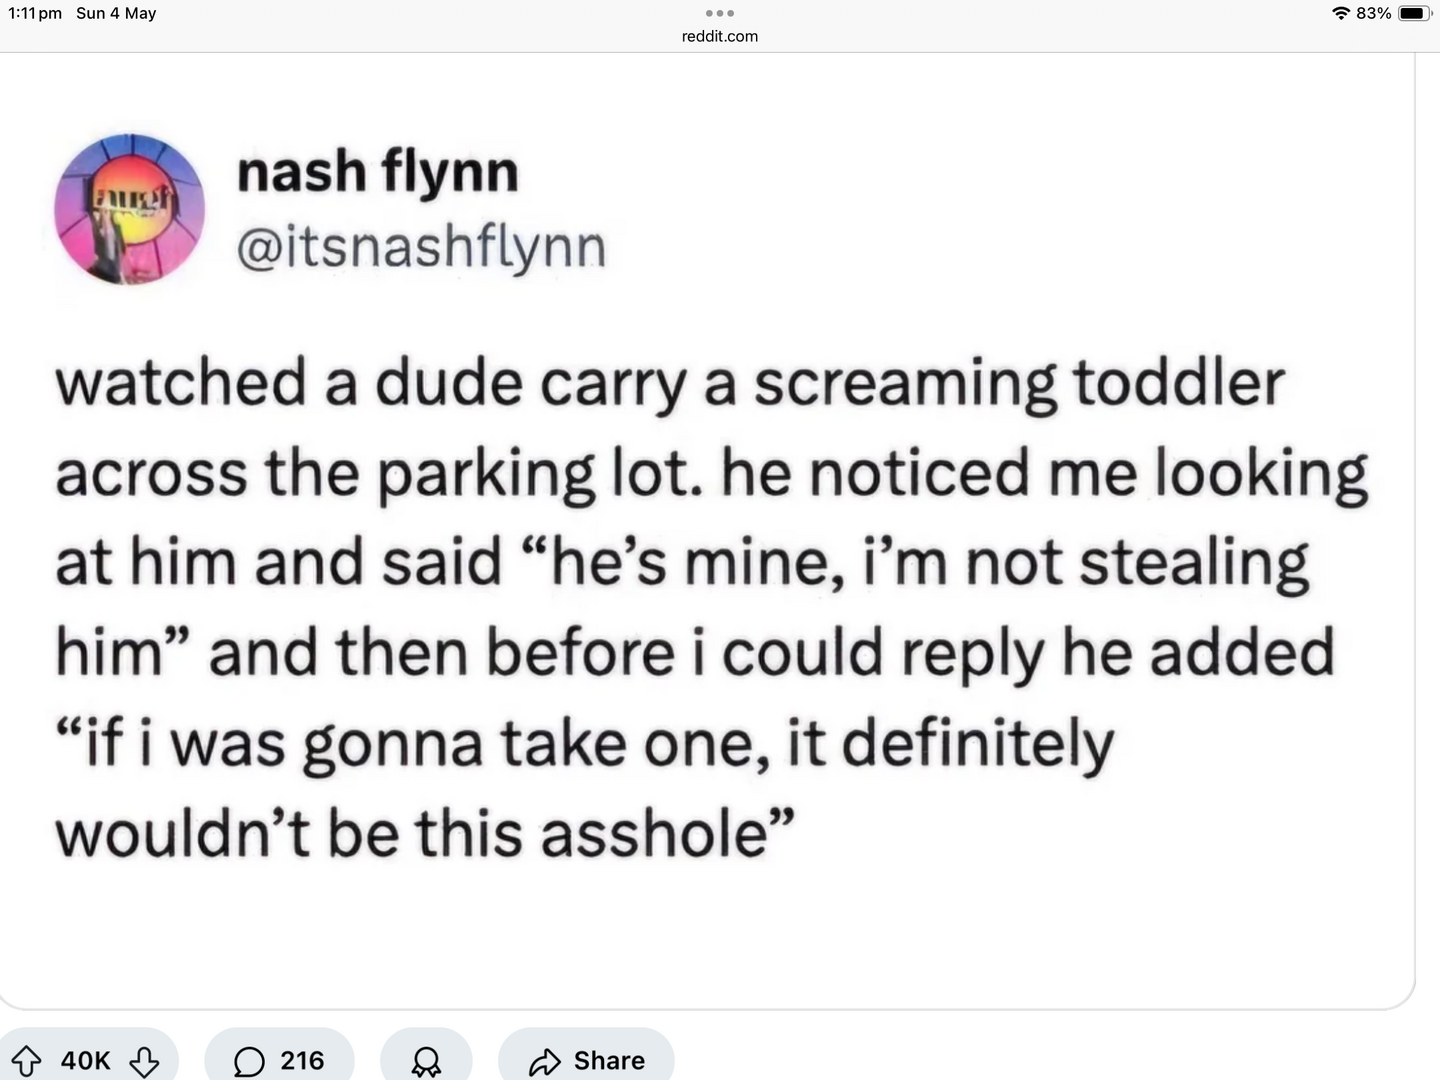Click the 1:11 pm clock
This screenshot has width=1440, height=1080.
[x=35, y=13]
